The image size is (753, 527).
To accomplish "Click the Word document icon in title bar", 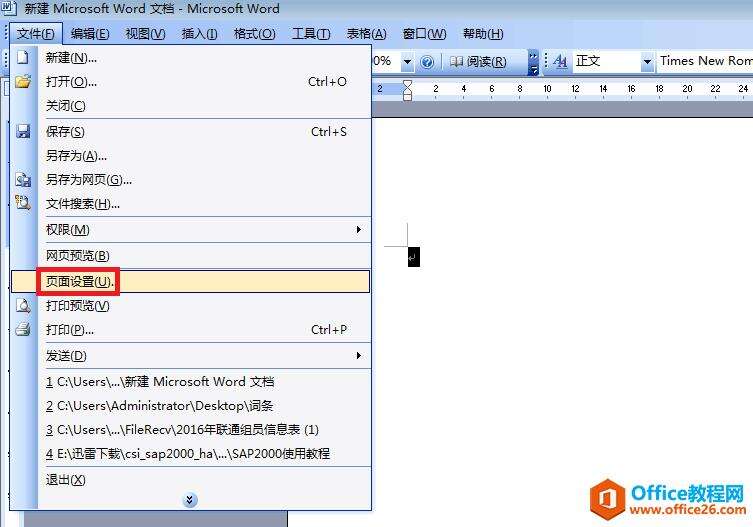I will pyautogui.click(x=9, y=8).
